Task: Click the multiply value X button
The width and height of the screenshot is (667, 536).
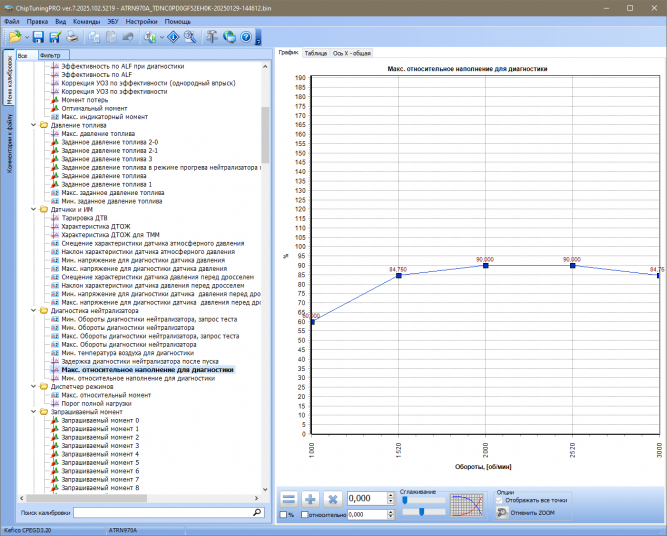Action: 333,499
